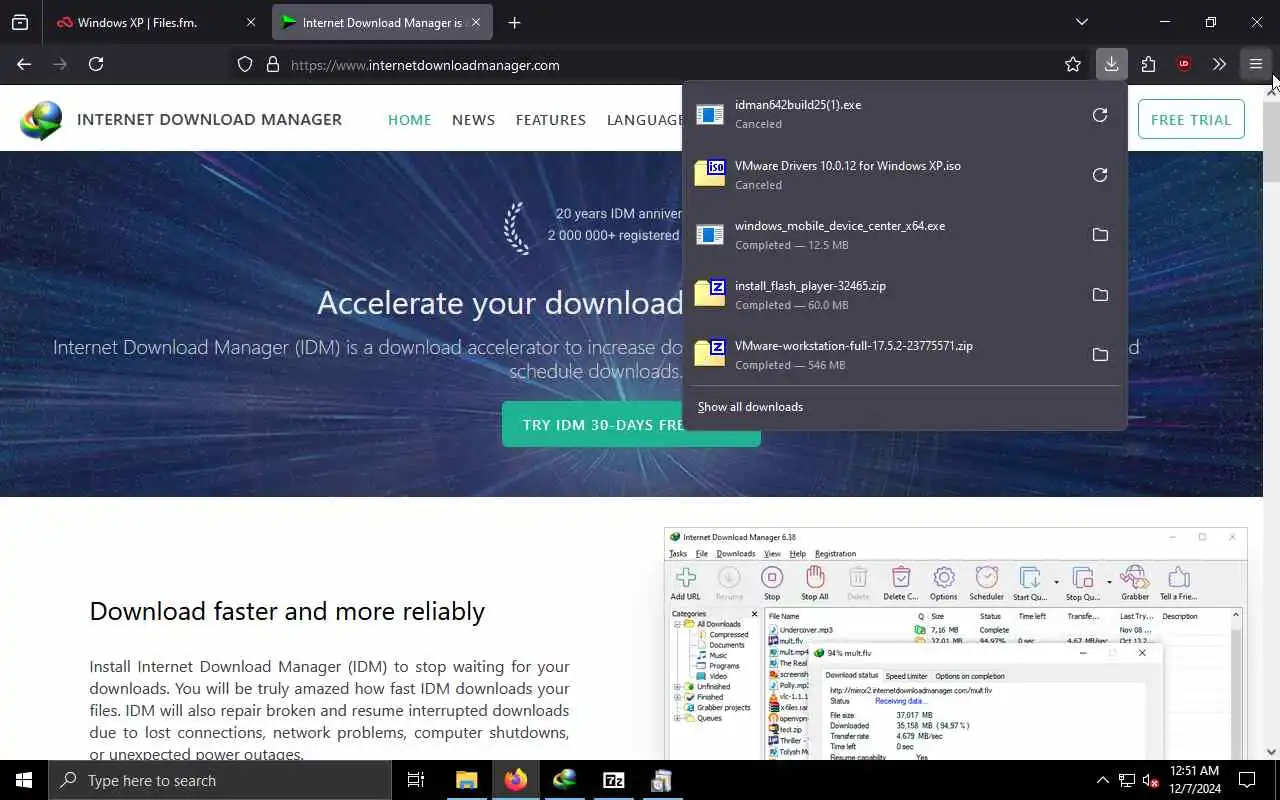This screenshot has height=800, width=1280.
Task: Click the FREE TRIAL button
Action: pos(1191,119)
